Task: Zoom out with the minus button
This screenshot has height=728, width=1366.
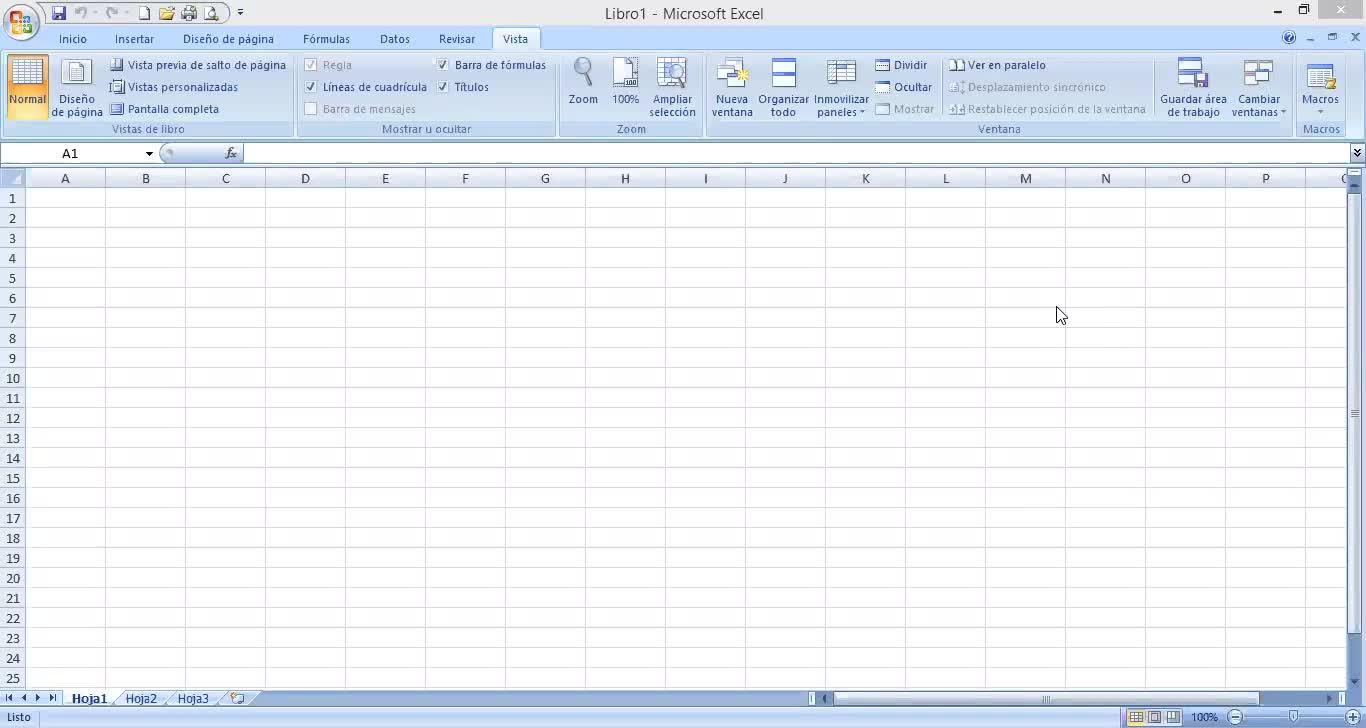Action: point(1235,717)
